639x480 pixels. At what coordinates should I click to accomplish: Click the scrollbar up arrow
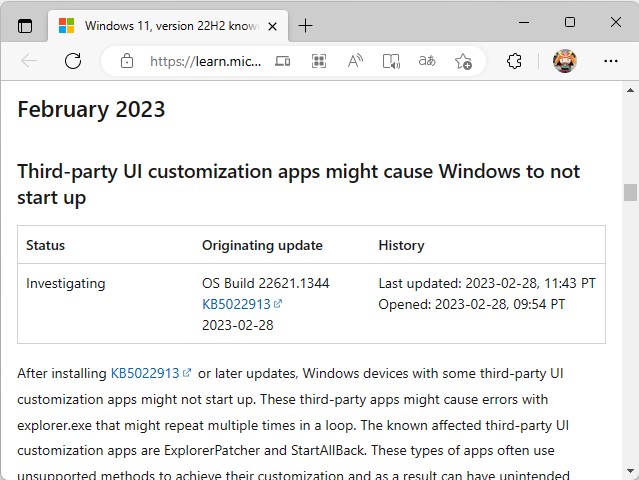coord(630,90)
